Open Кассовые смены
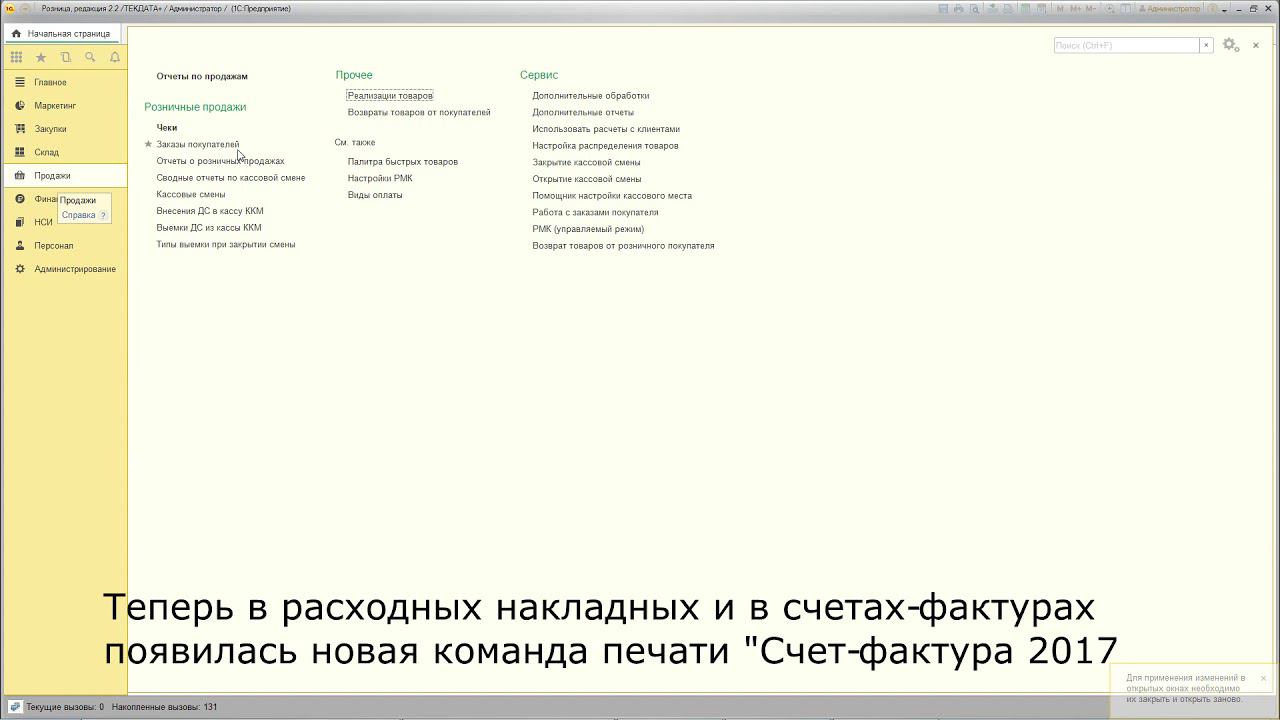Image resolution: width=1280 pixels, height=720 pixels. pyautogui.click(x=191, y=194)
